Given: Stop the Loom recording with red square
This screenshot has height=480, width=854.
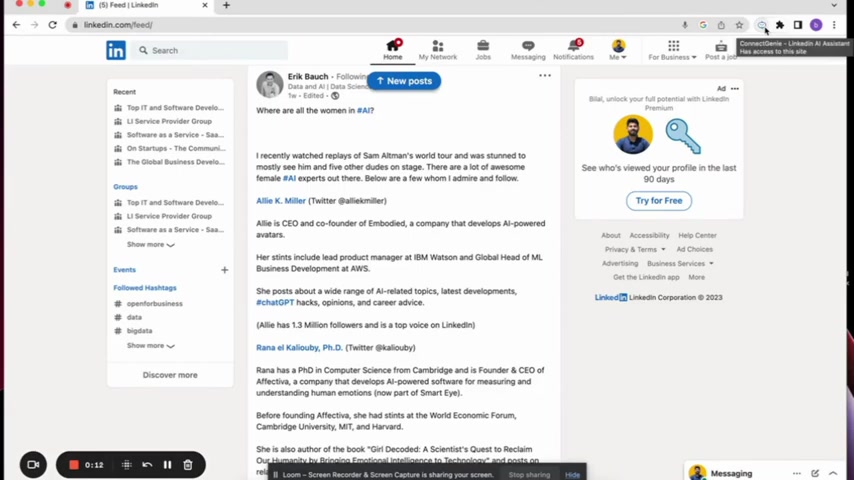Looking at the screenshot, I should coord(74,465).
